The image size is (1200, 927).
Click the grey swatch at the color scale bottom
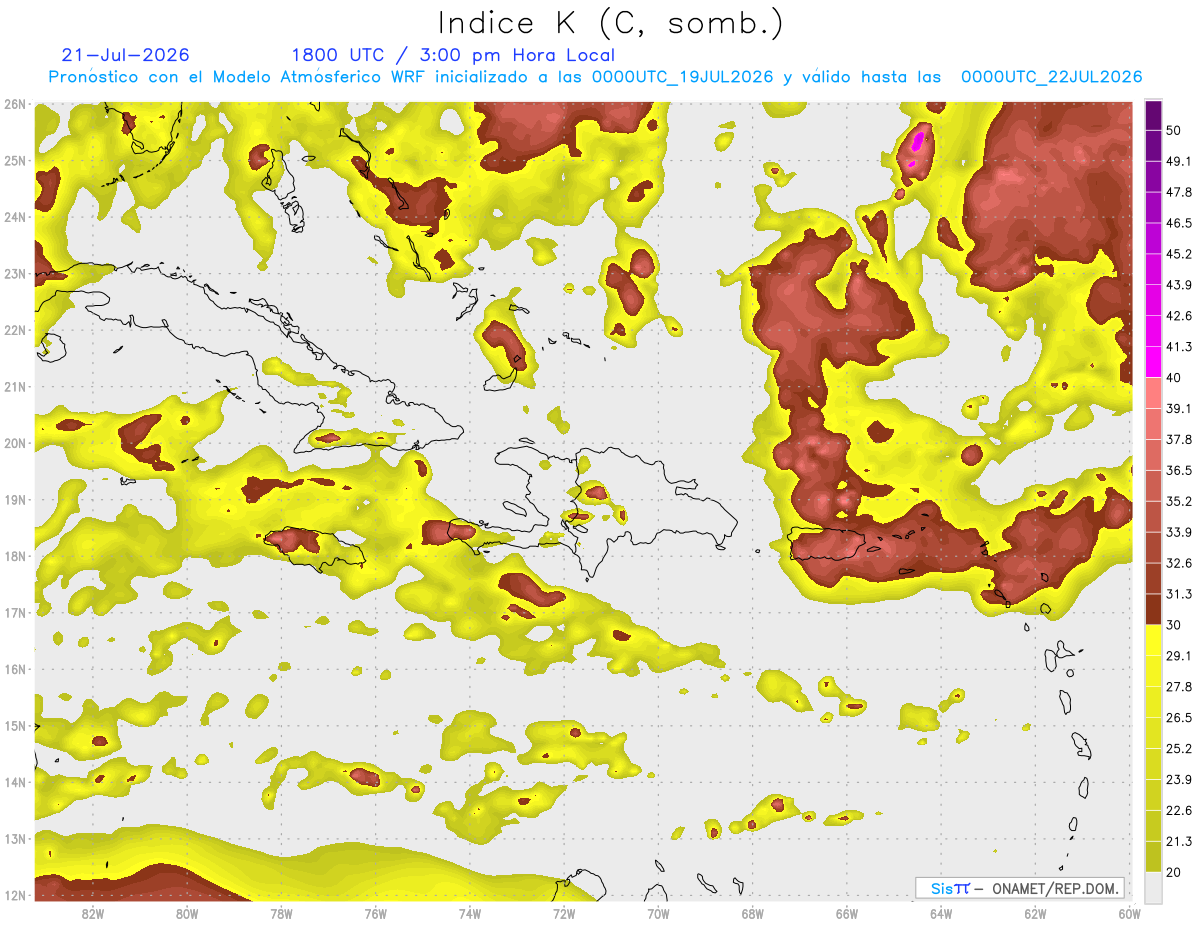click(1153, 886)
